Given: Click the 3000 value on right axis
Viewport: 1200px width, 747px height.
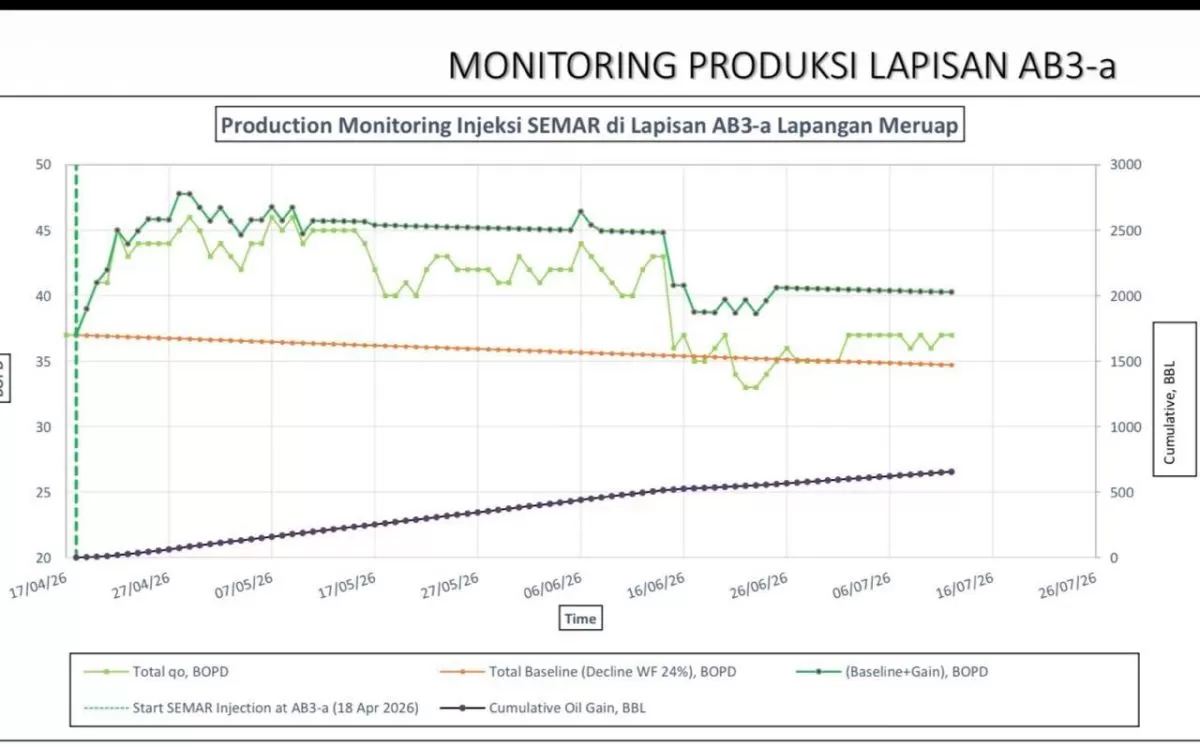Looking at the screenshot, I should click(1124, 164).
